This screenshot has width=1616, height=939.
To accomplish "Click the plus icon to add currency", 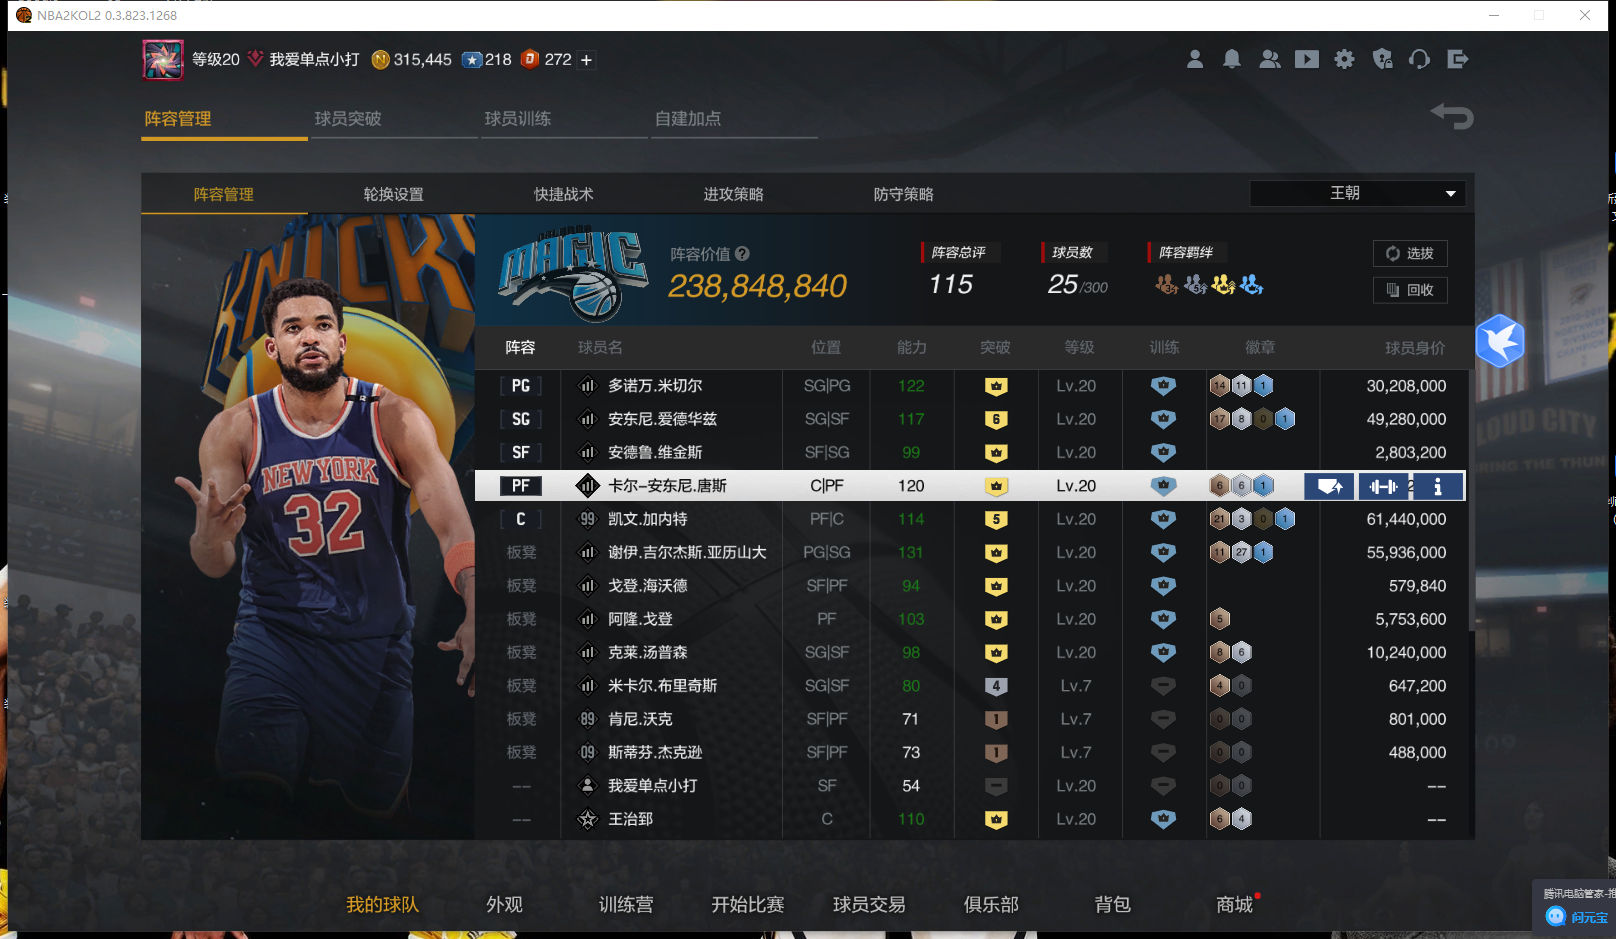I will (x=587, y=60).
